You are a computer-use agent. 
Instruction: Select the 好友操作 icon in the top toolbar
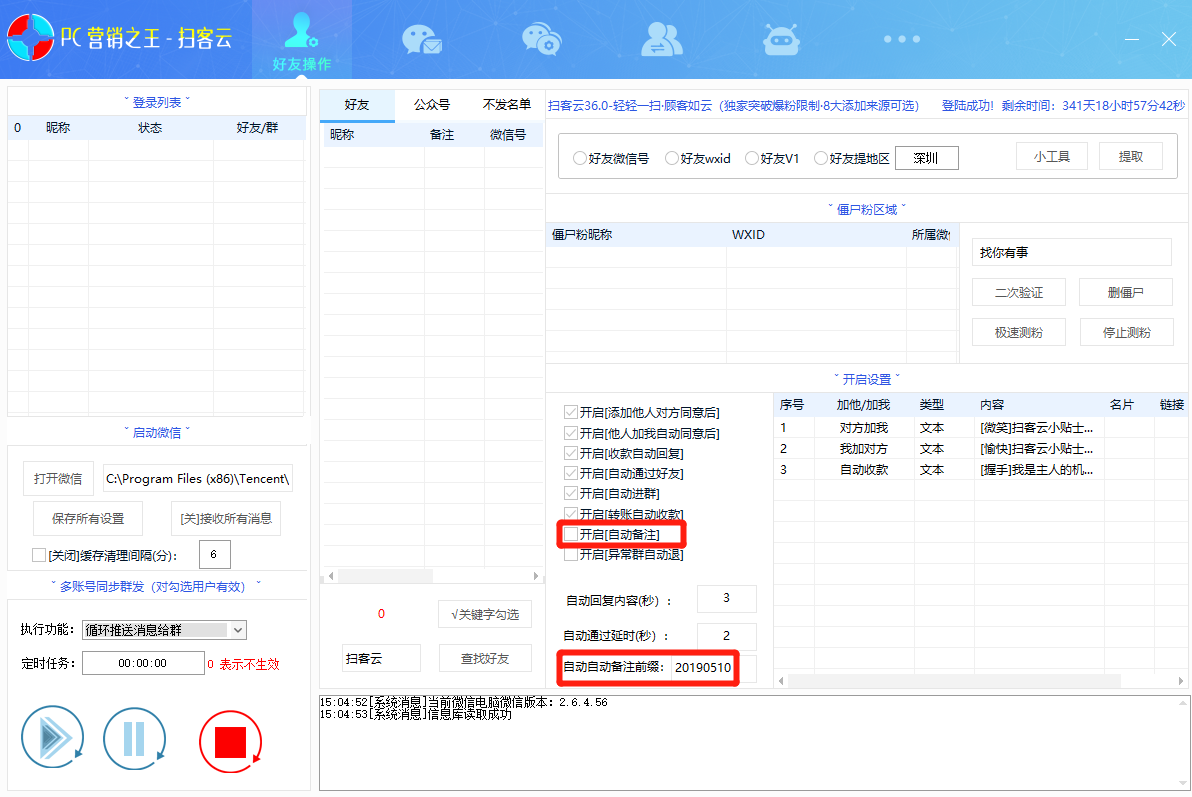coord(301,35)
